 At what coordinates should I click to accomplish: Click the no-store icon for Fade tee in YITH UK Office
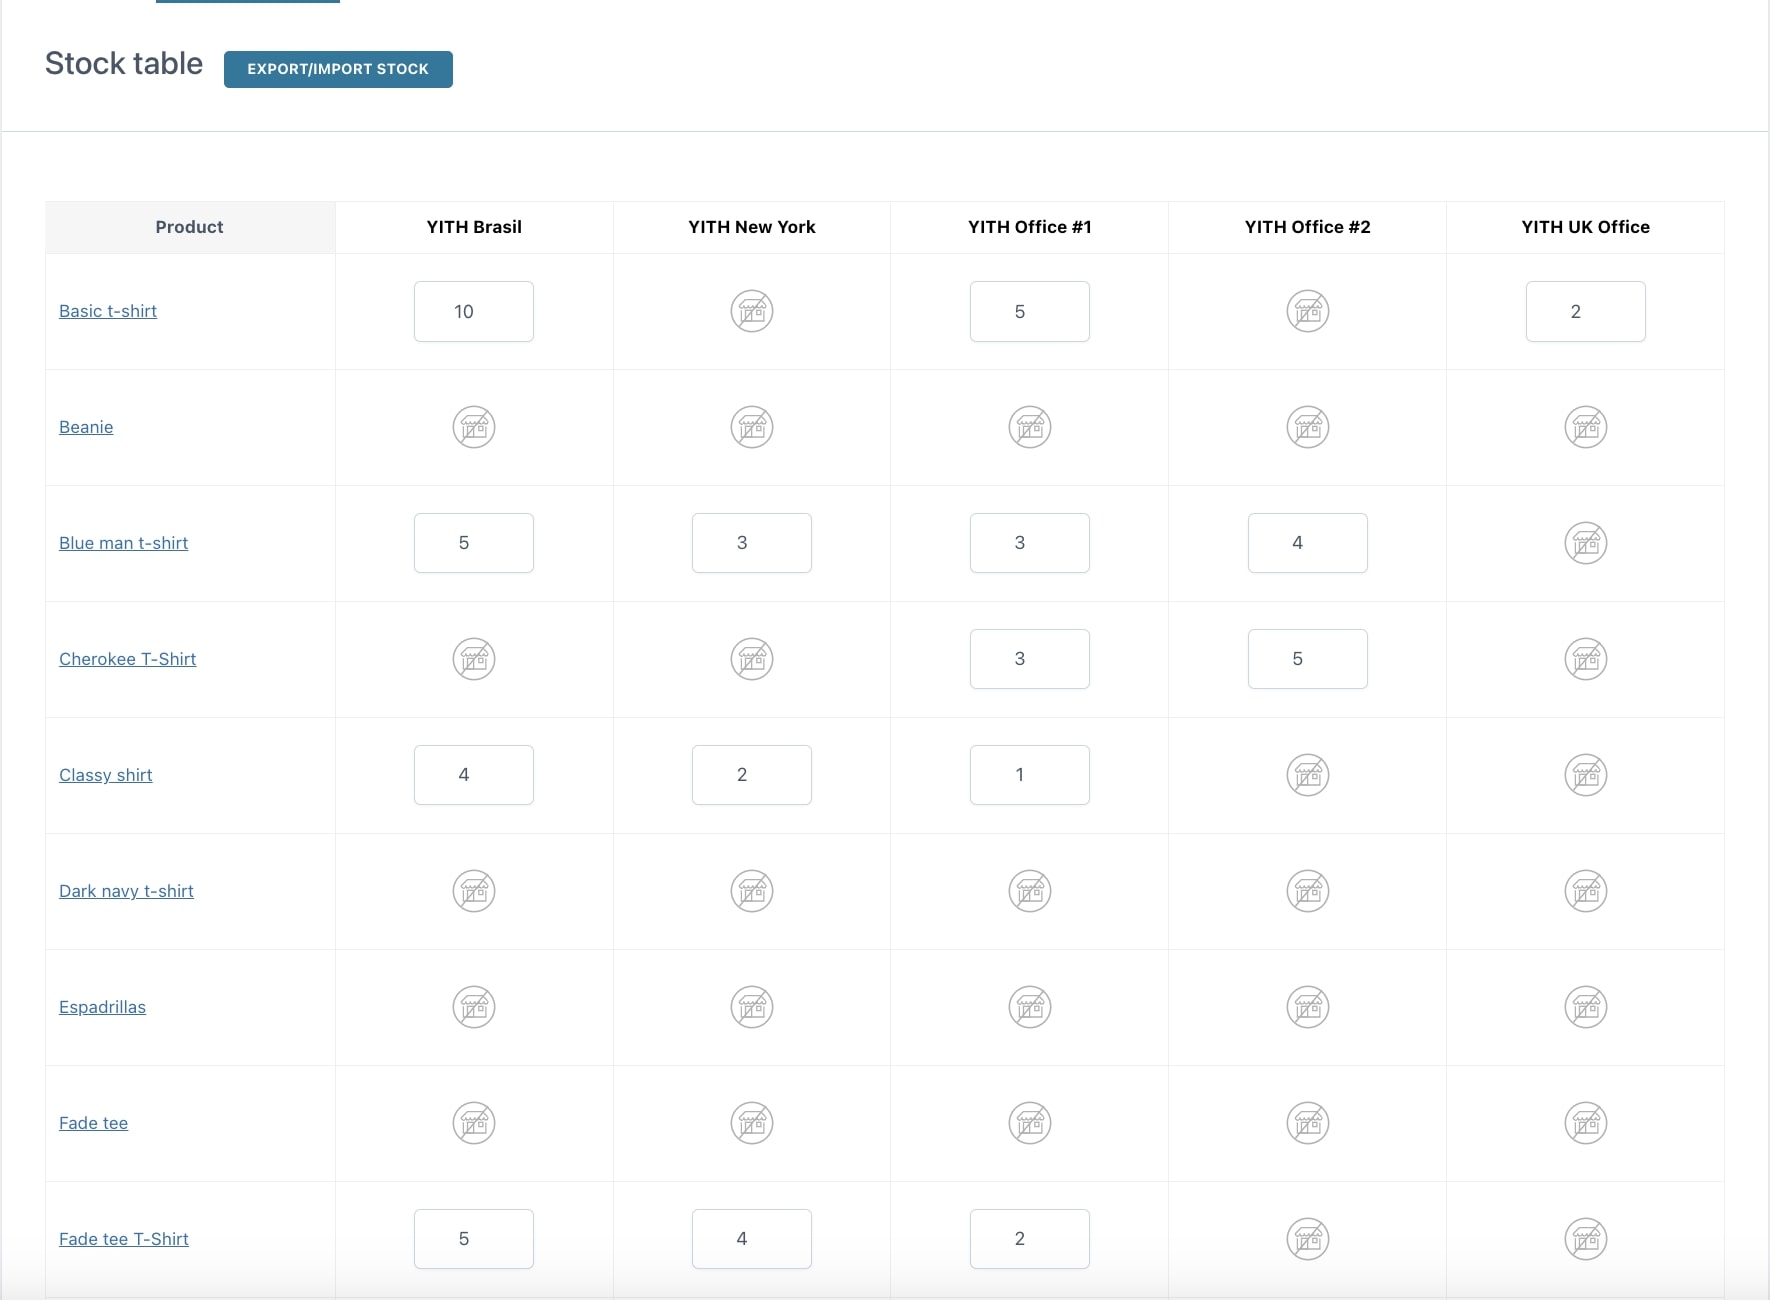click(1586, 1123)
